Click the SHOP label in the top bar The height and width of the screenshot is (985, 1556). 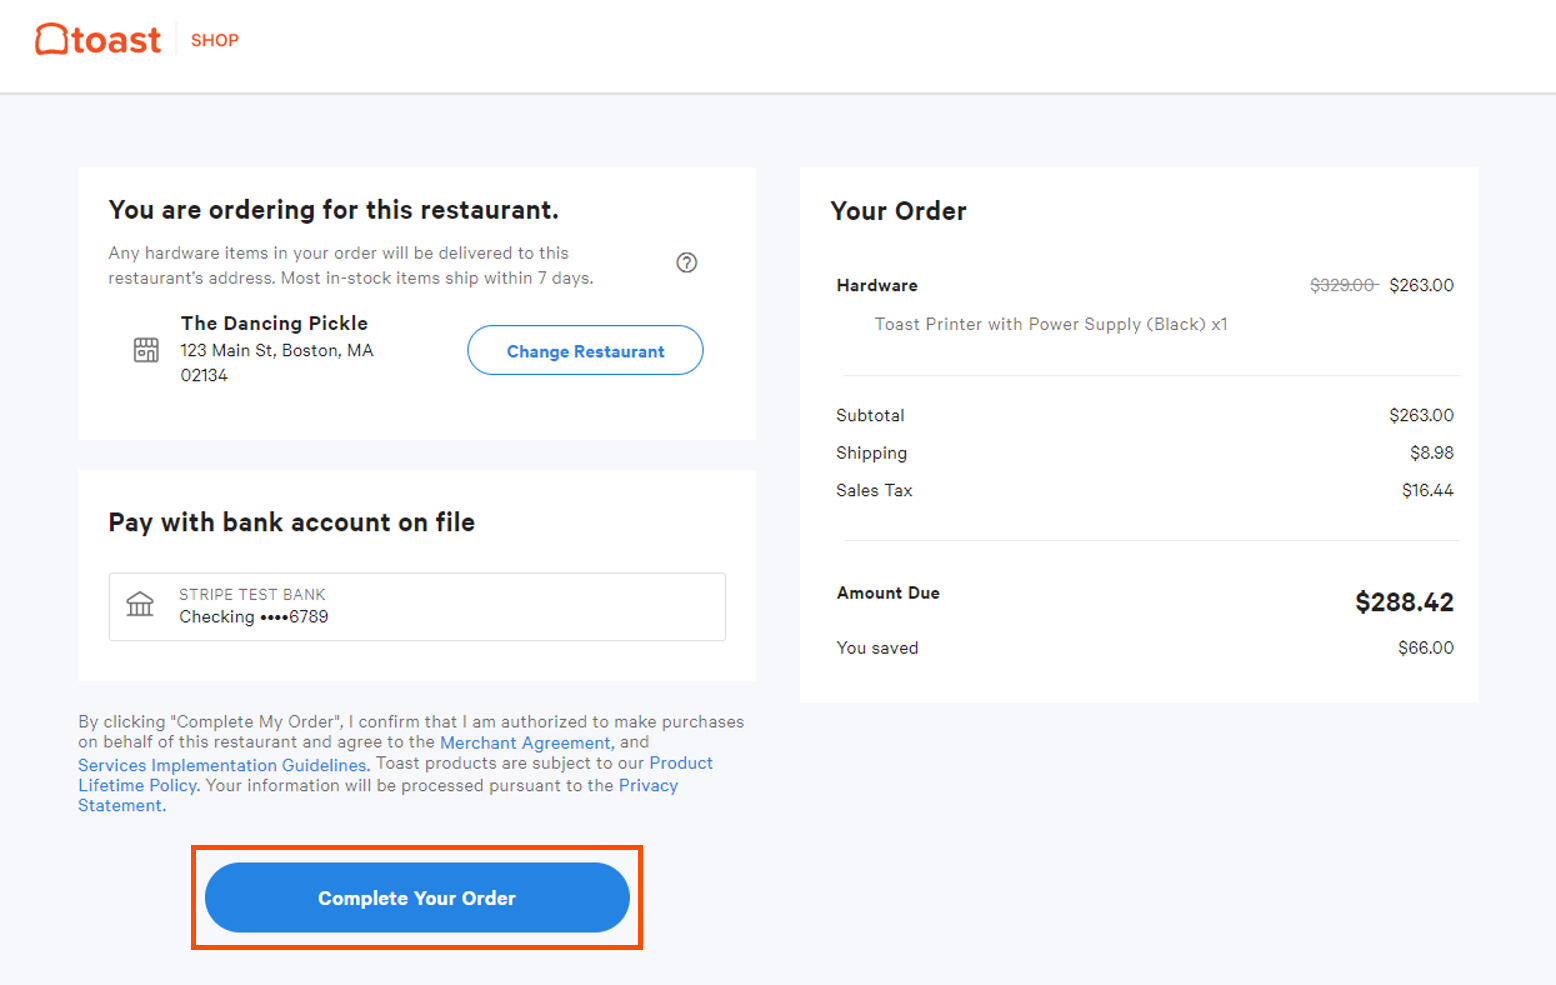pos(214,40)
